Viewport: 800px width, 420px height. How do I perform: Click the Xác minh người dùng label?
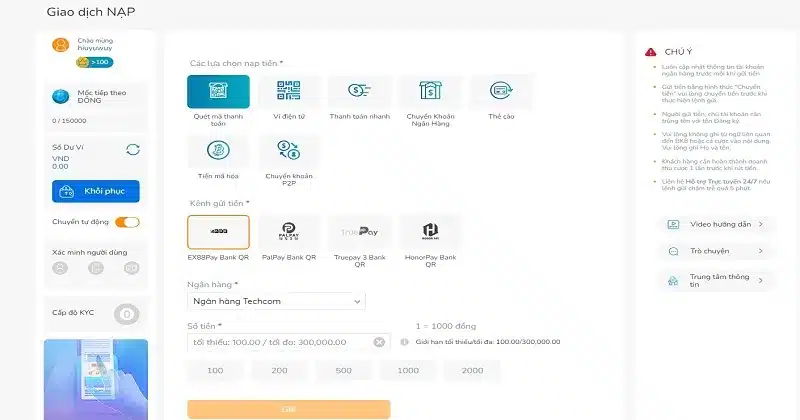(90, 252)
